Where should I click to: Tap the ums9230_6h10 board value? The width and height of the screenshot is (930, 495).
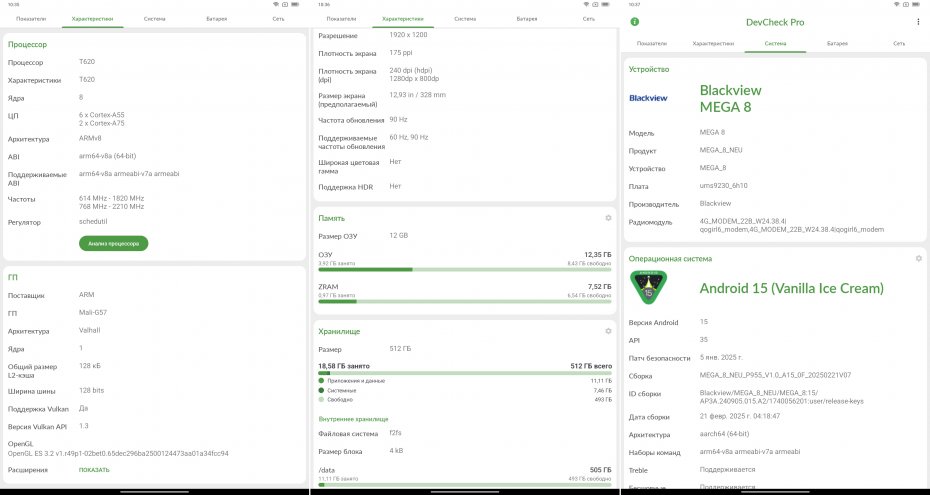click(x=723, y=186)
